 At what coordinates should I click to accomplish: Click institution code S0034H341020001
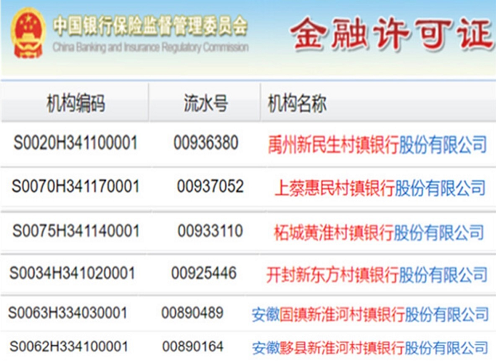72,273
